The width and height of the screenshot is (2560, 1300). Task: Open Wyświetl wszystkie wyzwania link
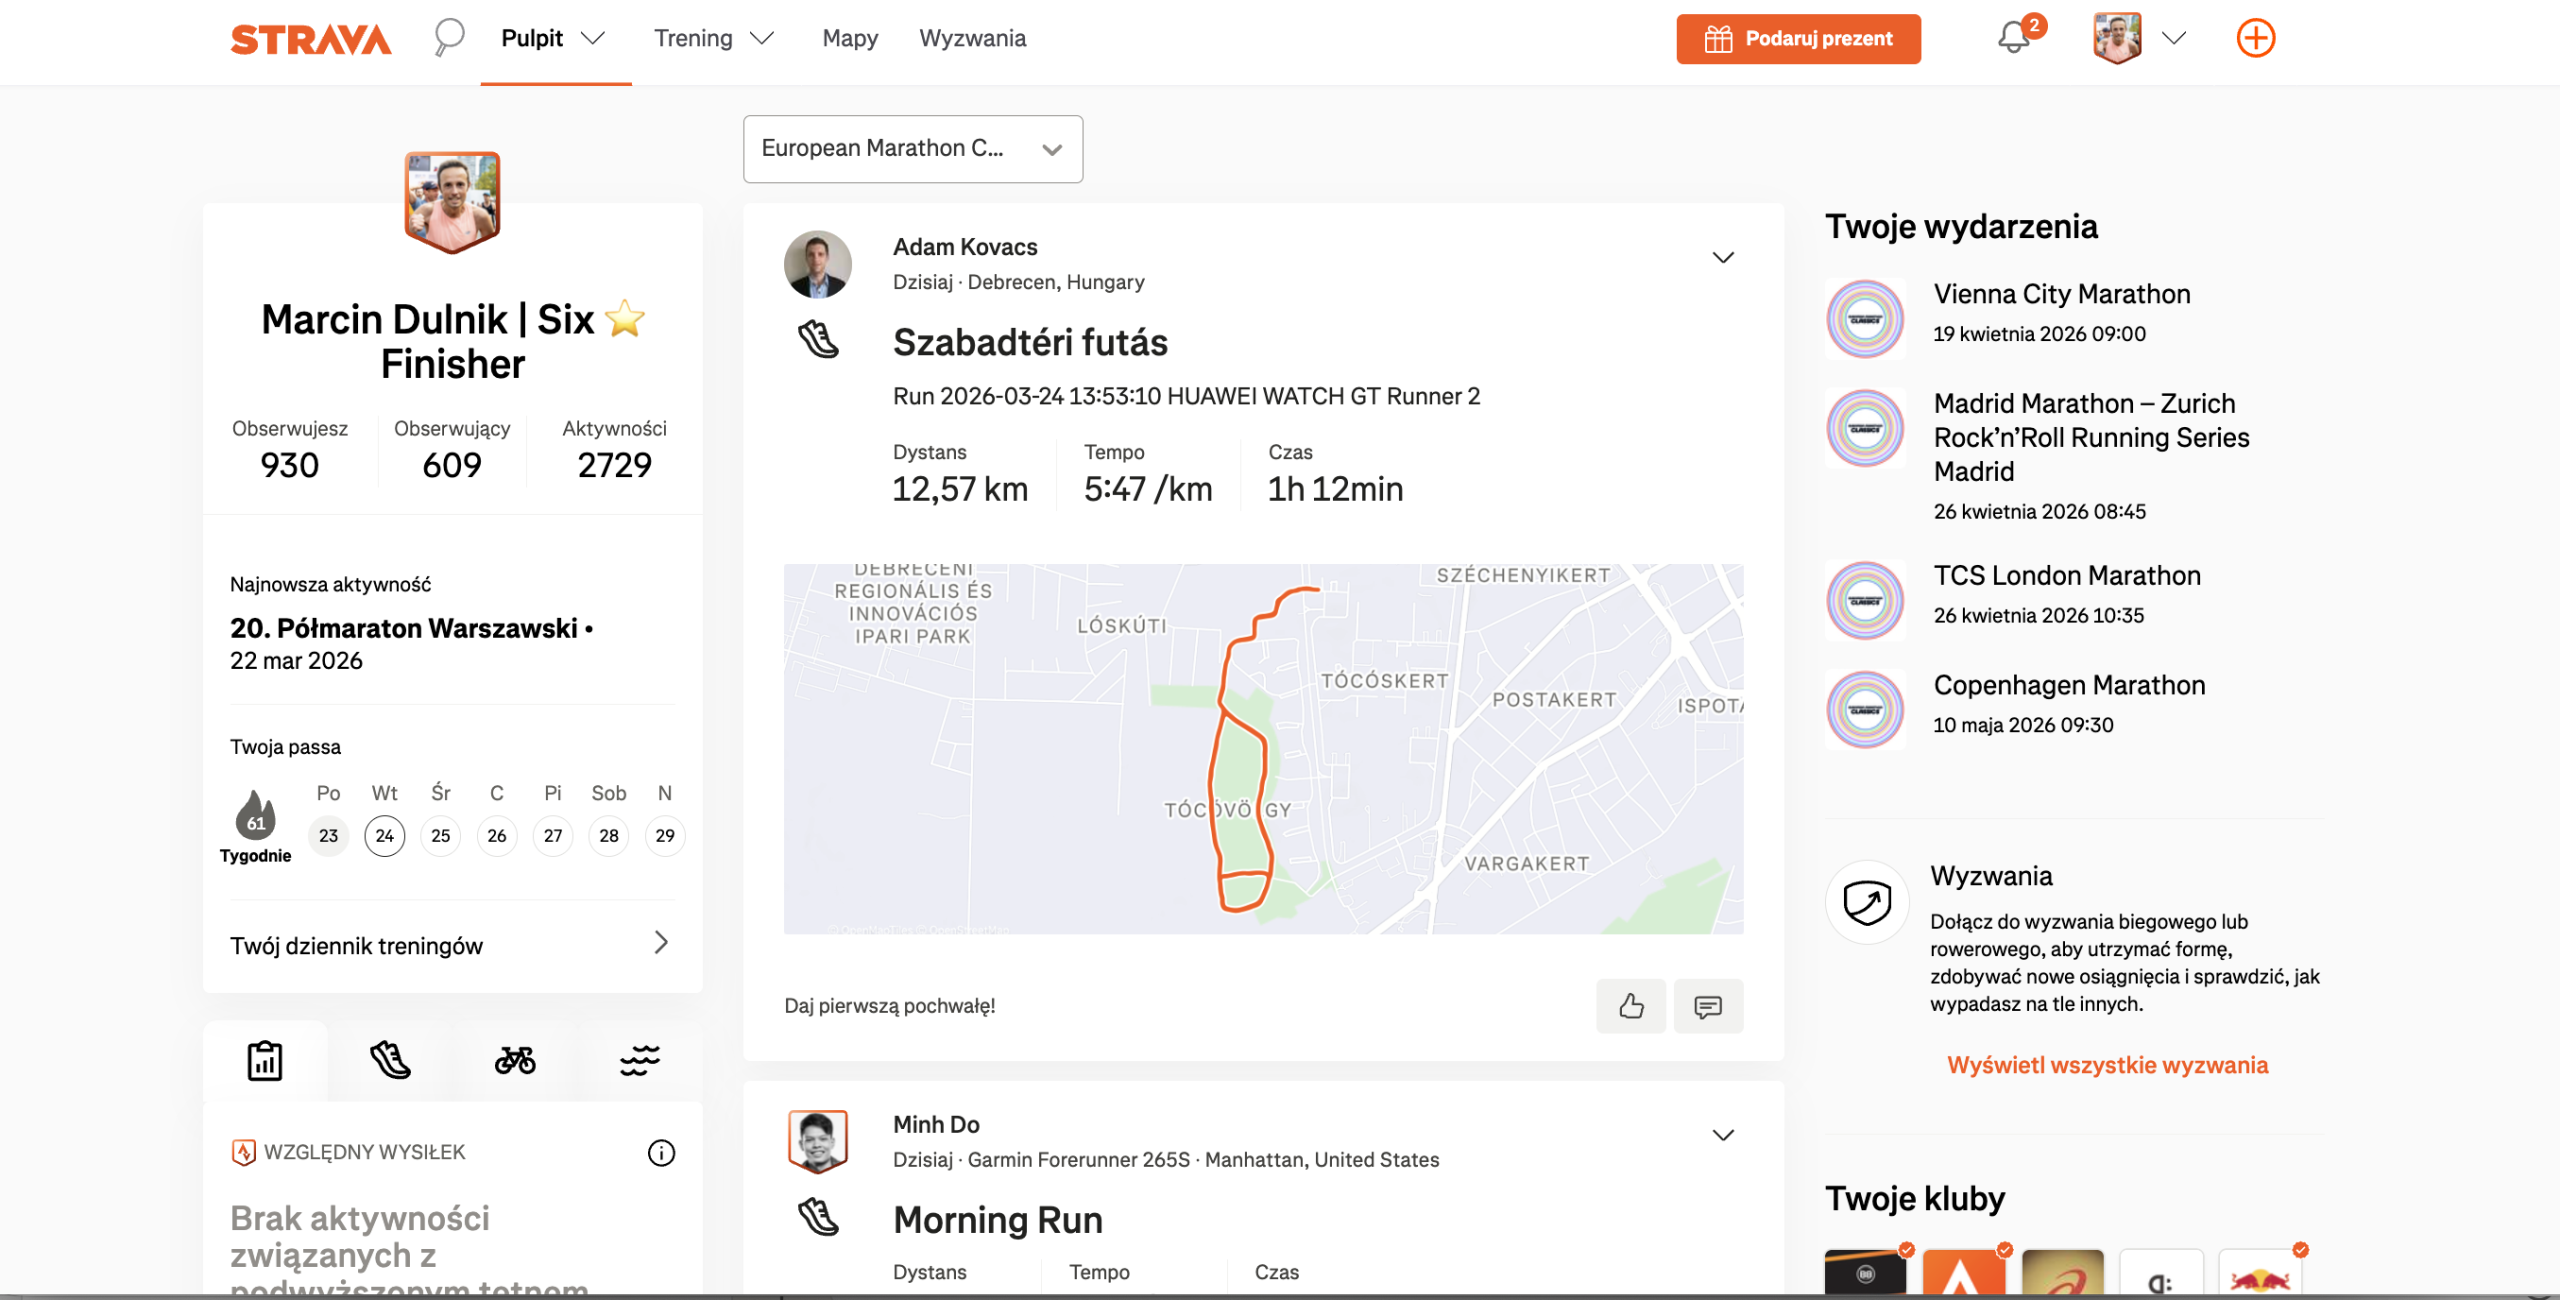pos(2107,1065)
